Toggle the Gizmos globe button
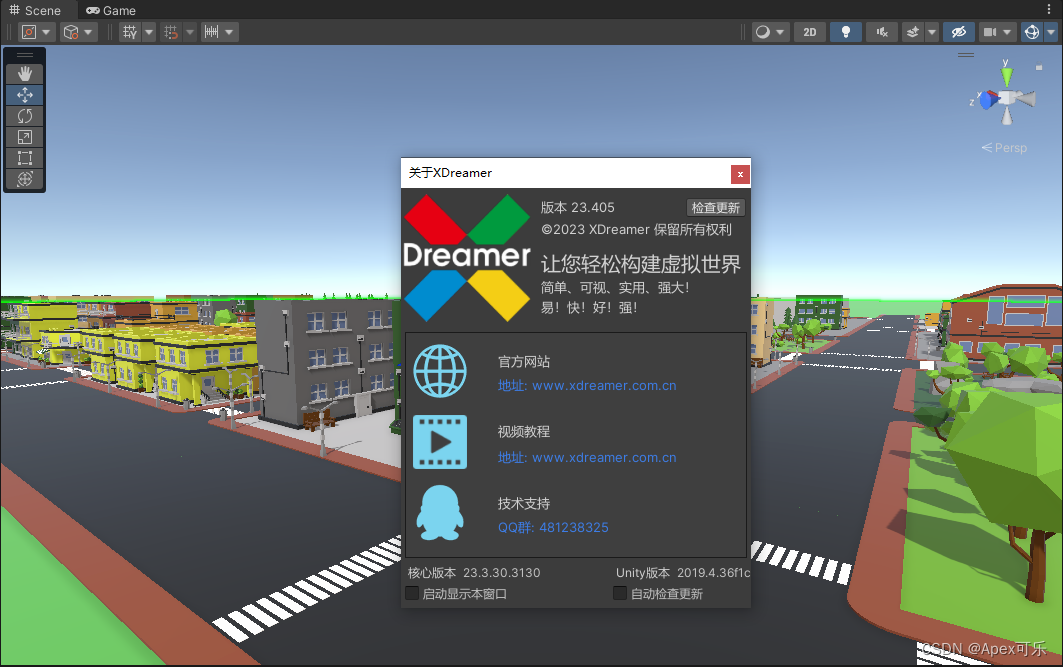The image size is (1063, 667). (1032, 32)
